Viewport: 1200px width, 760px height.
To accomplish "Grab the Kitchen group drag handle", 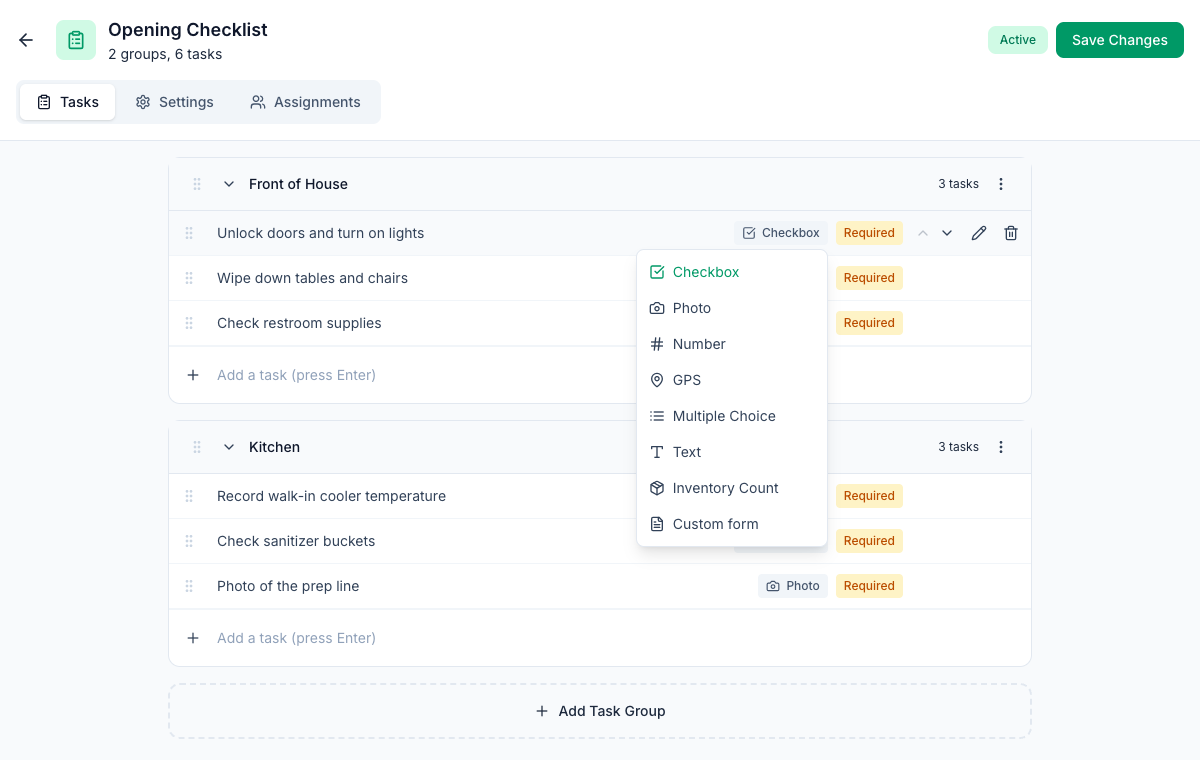I will tap(197, 447).
